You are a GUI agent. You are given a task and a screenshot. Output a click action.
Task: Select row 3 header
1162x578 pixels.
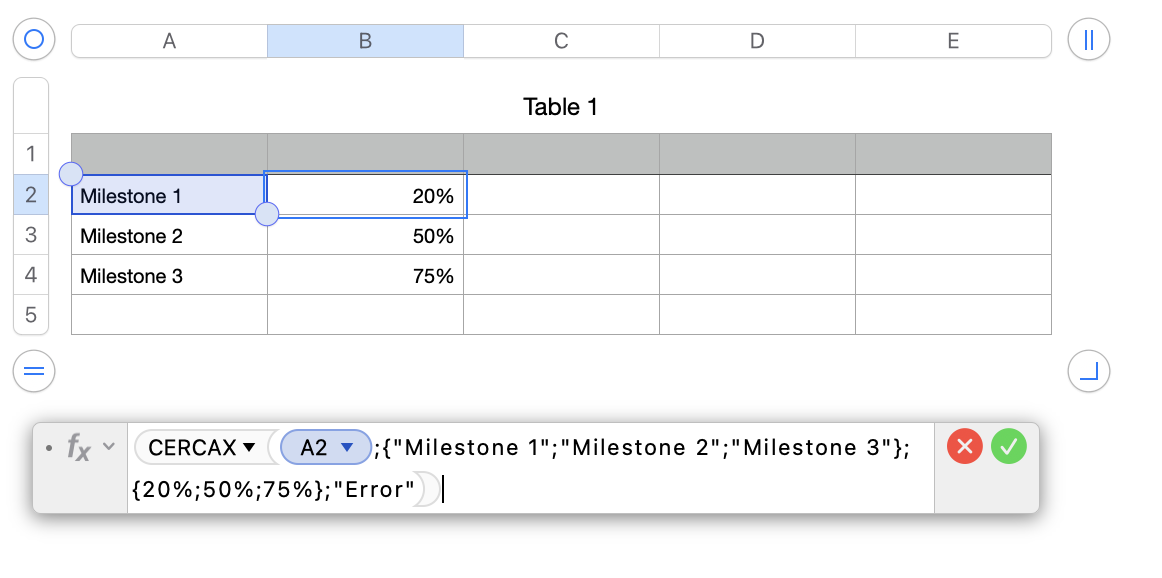point(30,235)
